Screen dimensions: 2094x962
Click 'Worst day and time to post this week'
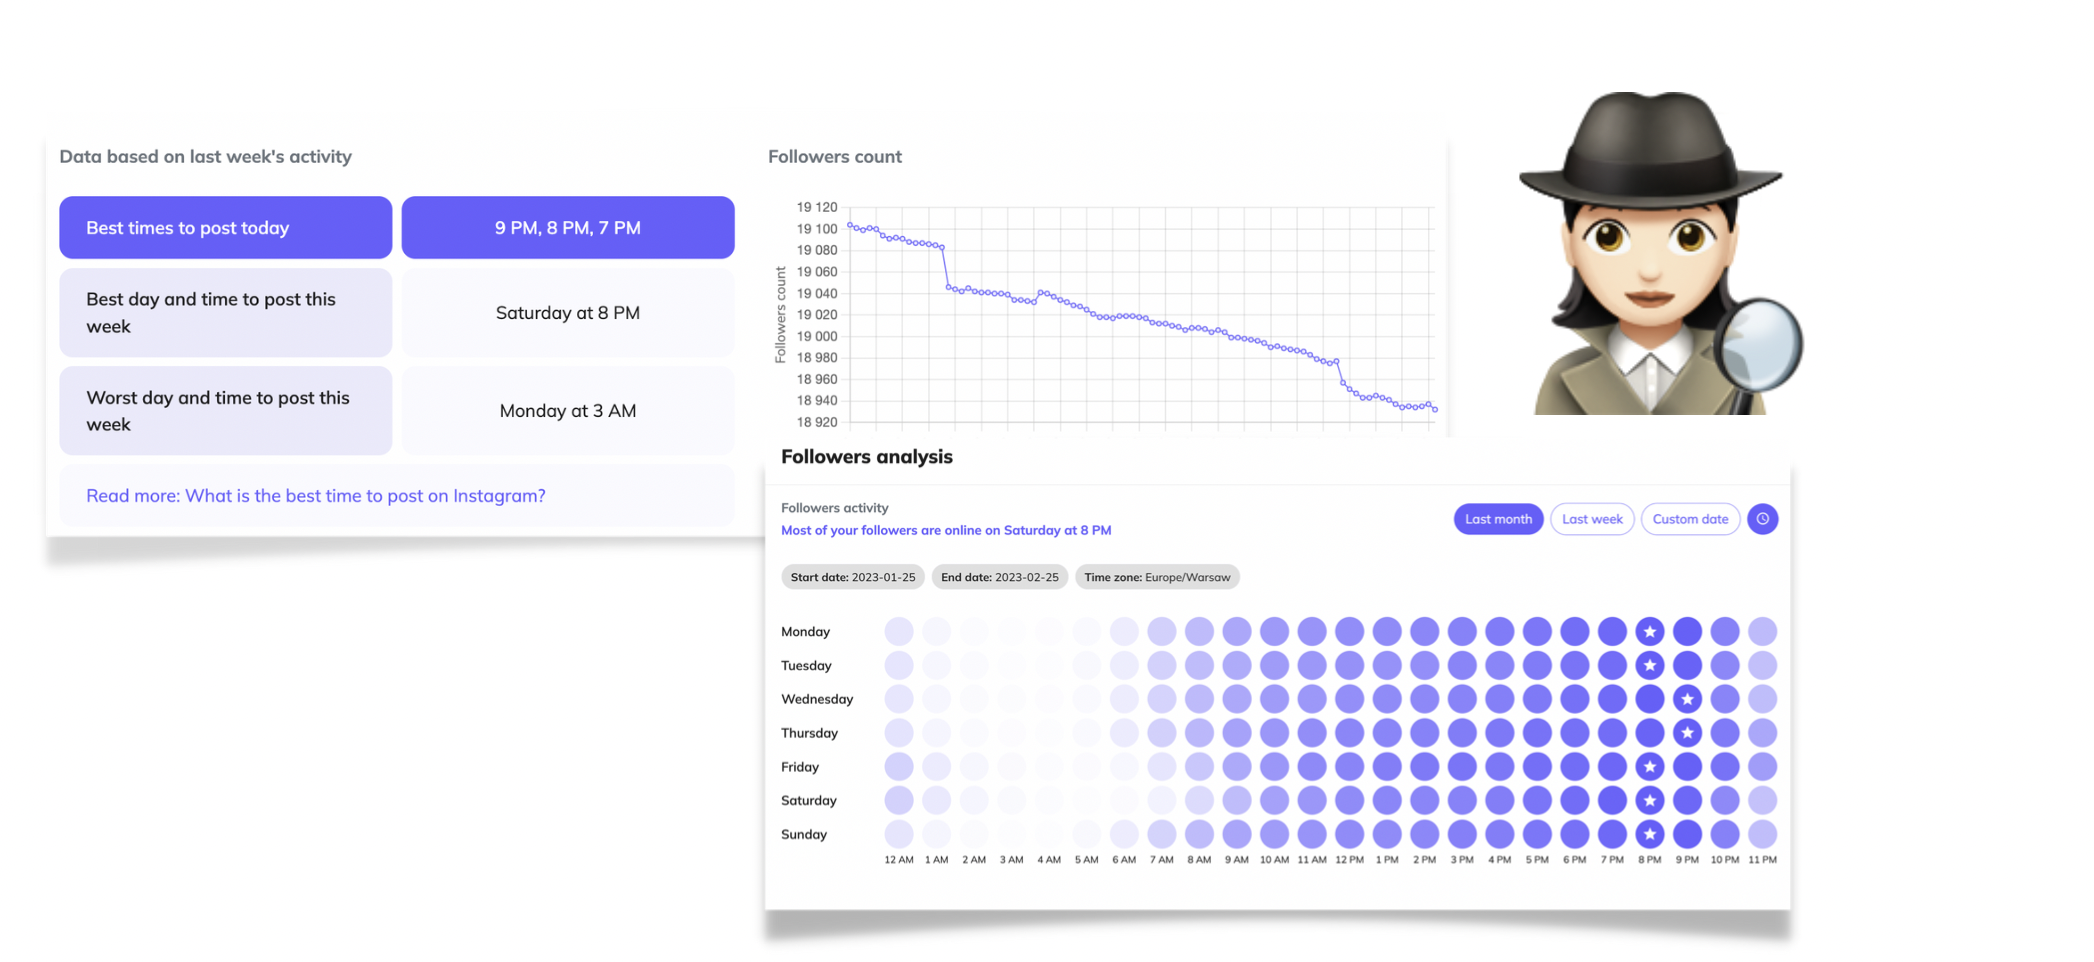[x=226, y=411]
